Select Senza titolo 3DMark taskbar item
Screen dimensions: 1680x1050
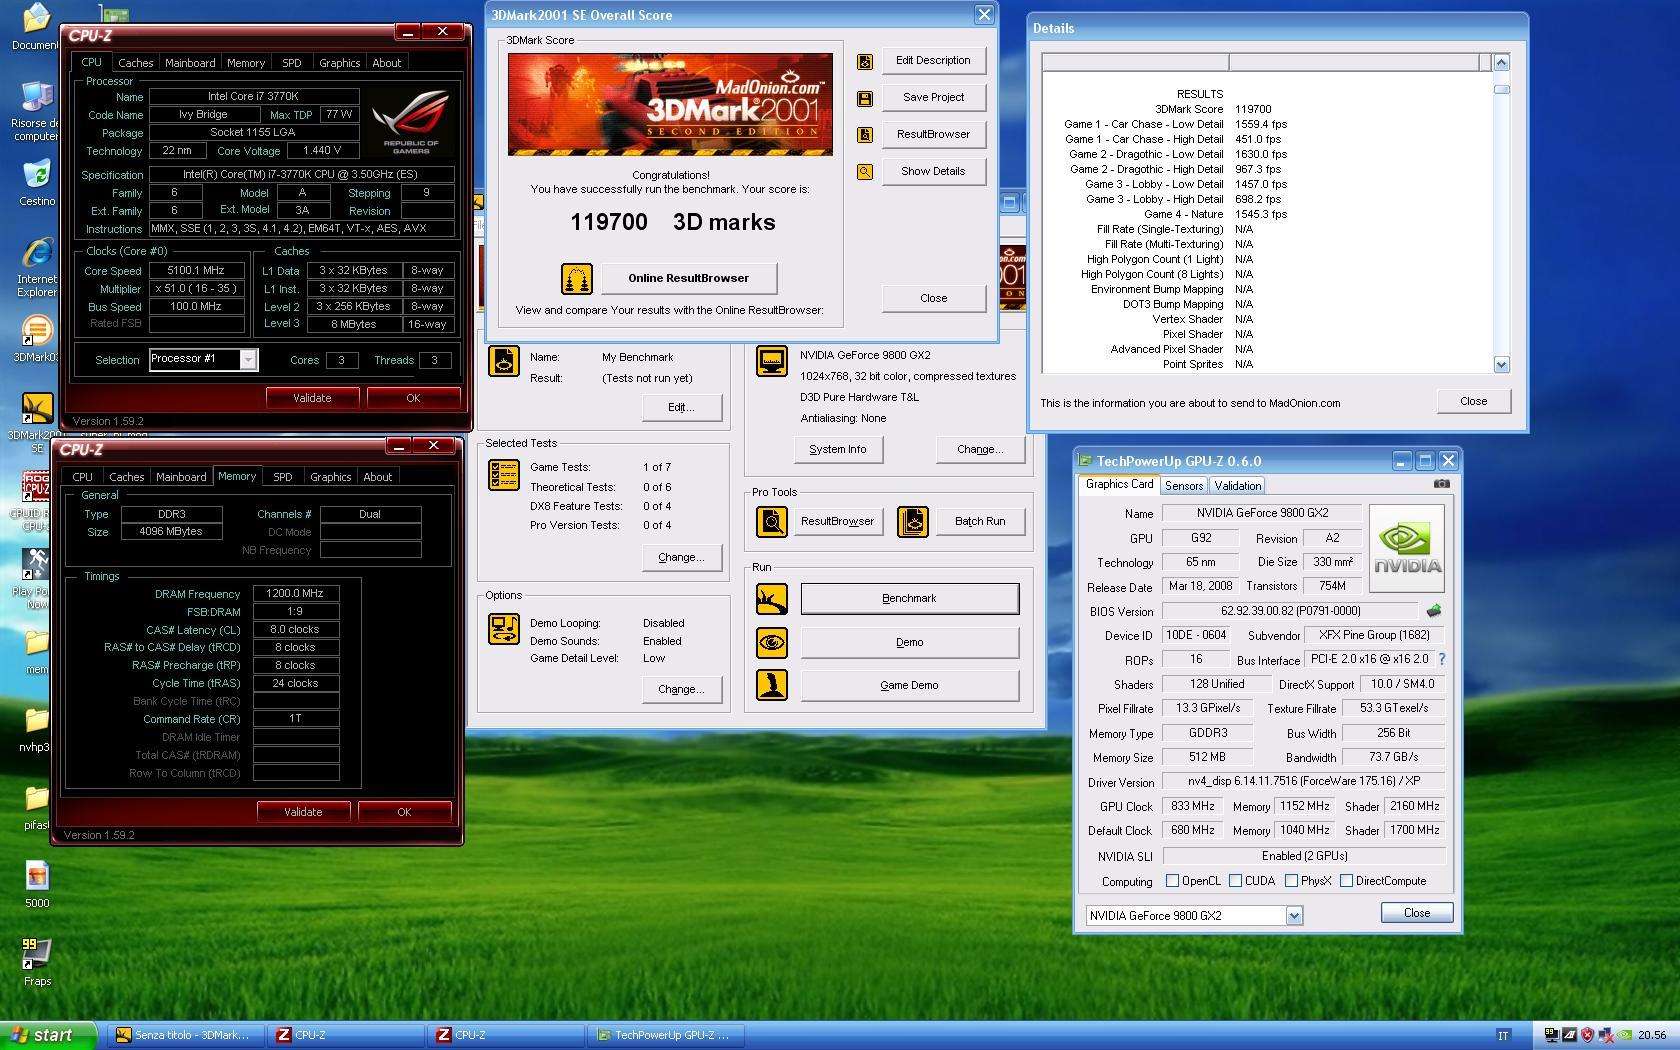[184, 1035]
